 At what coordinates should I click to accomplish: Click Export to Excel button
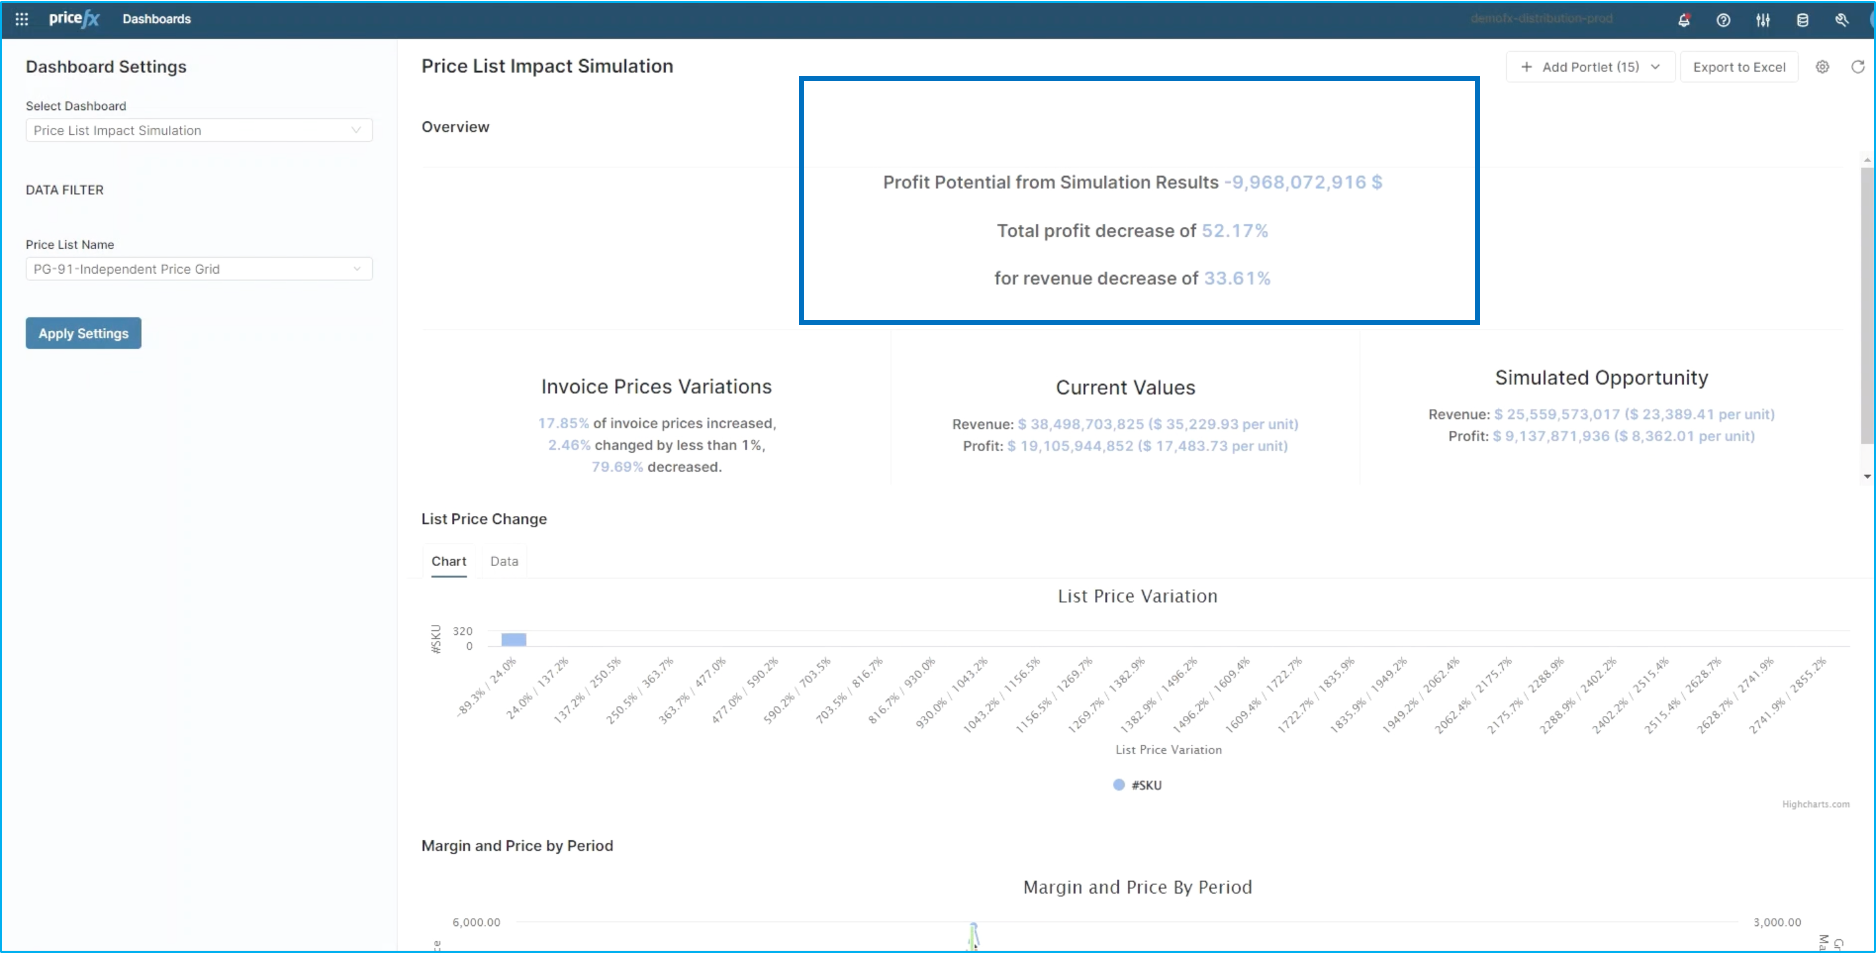pos(1739,67)
